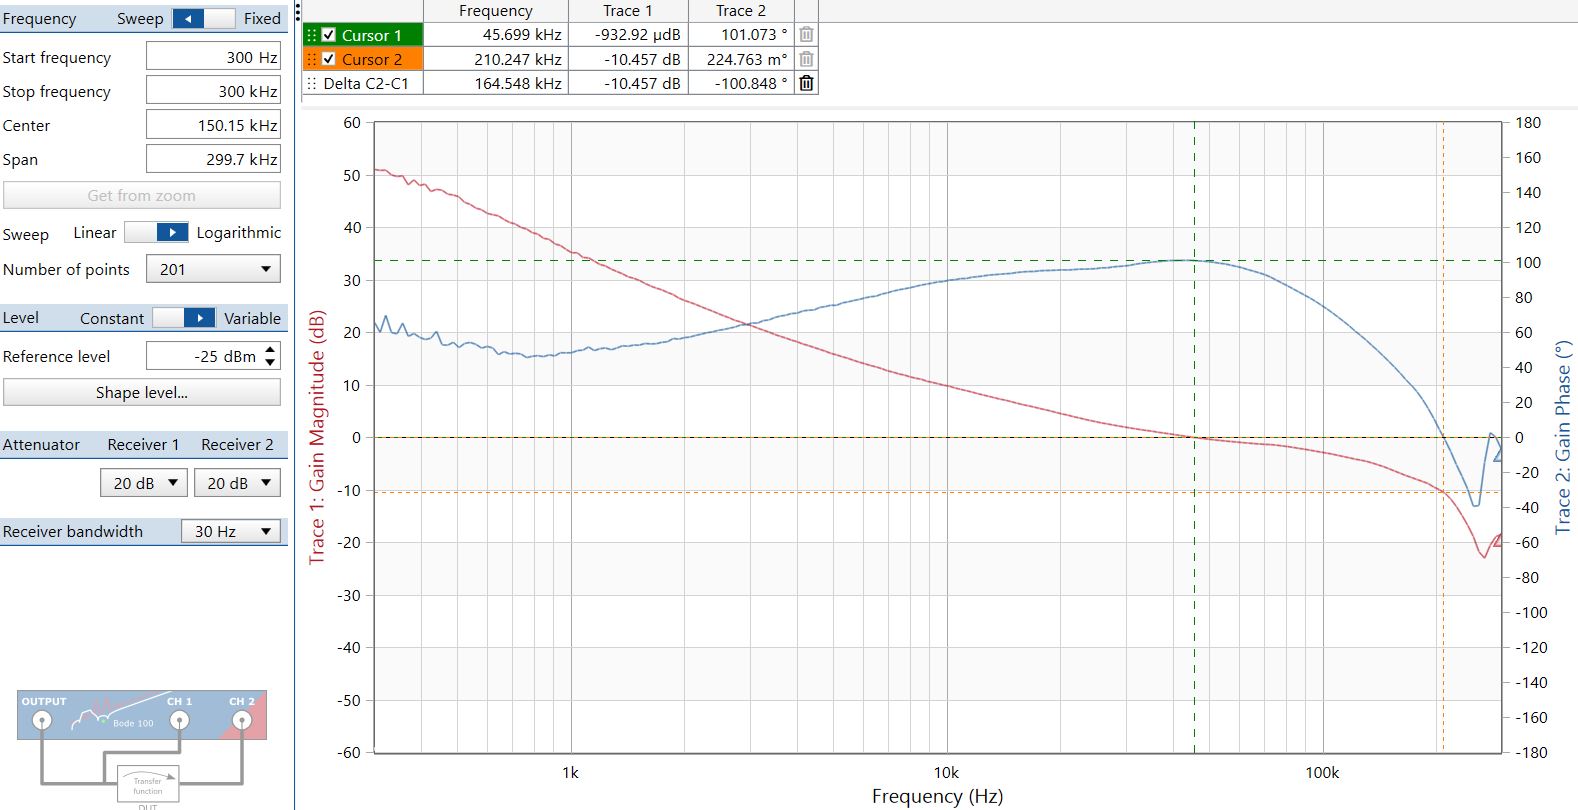Click the panel splitter grip dots
This screenshot has height=810, width=1578.
pyautogui.click(x=298, y=12)
